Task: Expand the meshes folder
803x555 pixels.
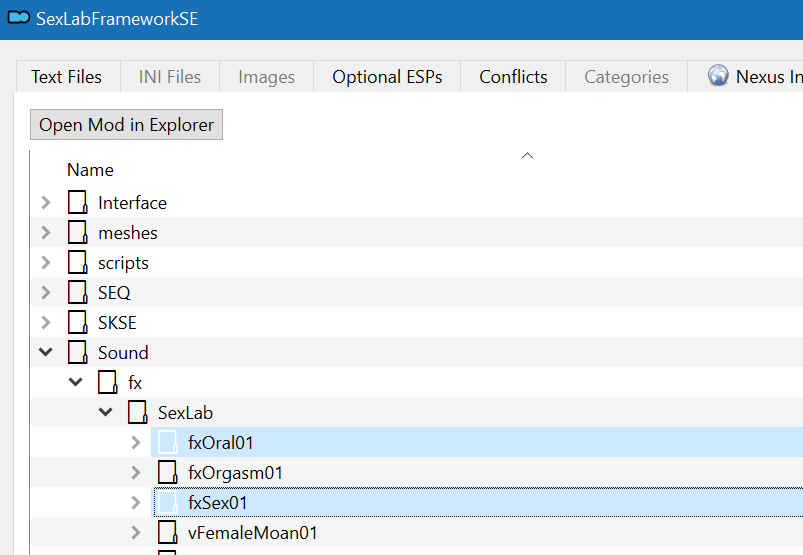Action: (46, 232)
